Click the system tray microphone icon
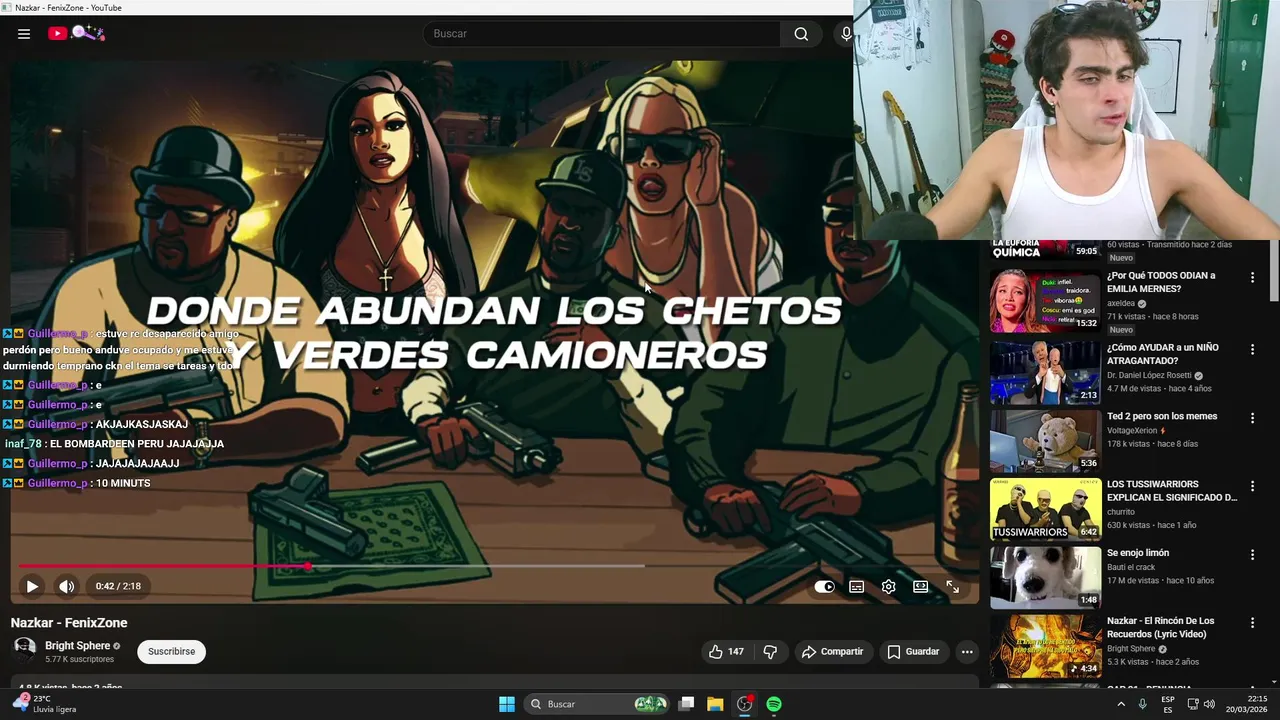The height and width of the screenshot is (720, 1280). (1142, 704)
